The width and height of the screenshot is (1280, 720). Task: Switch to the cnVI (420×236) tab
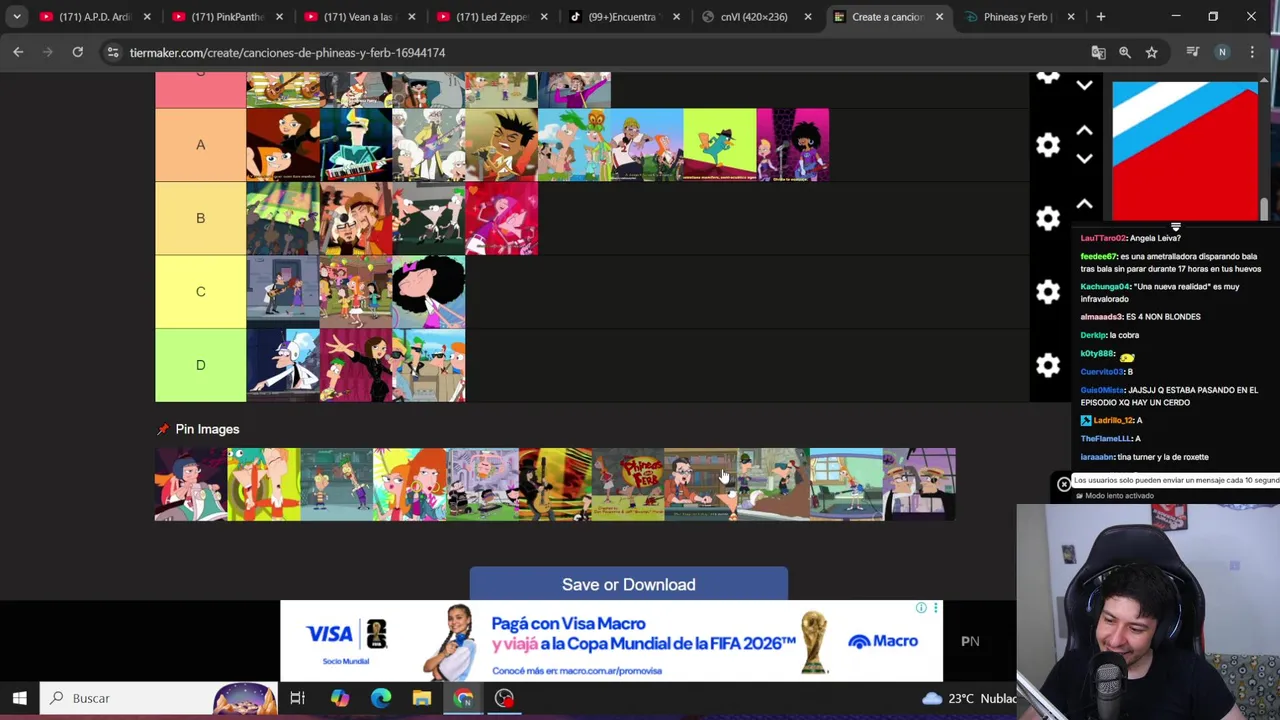[755, 17]
